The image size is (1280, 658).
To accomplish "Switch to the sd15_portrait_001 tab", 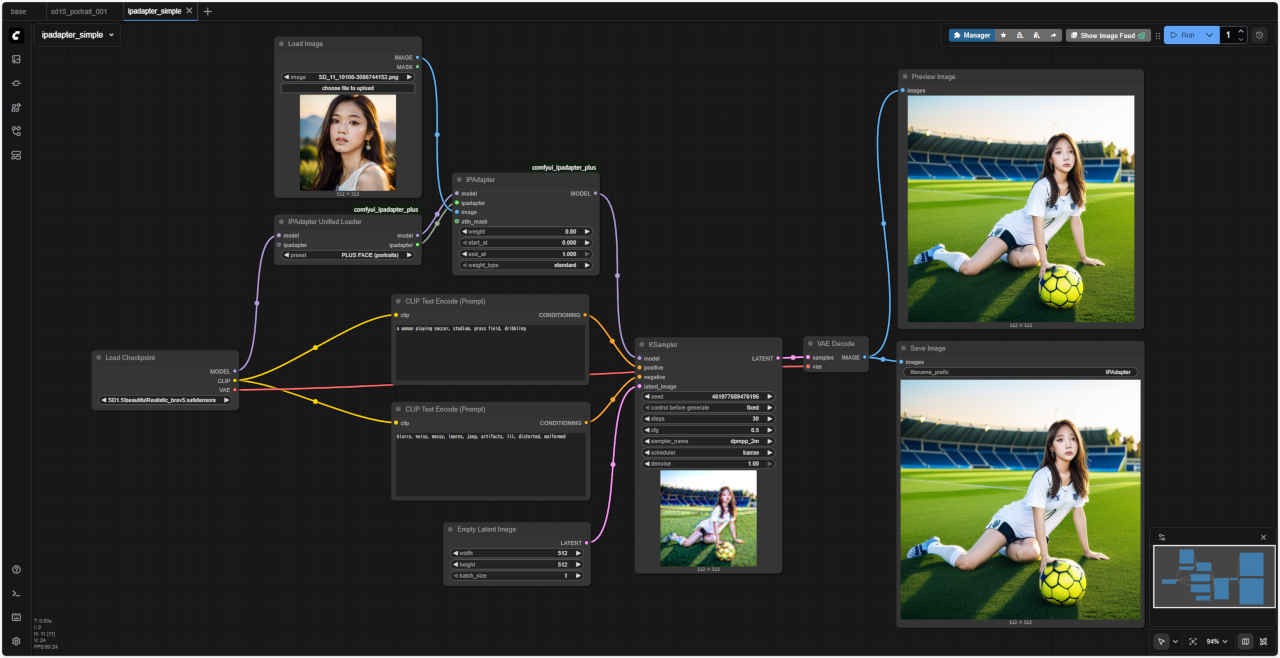I will [79, 11].
